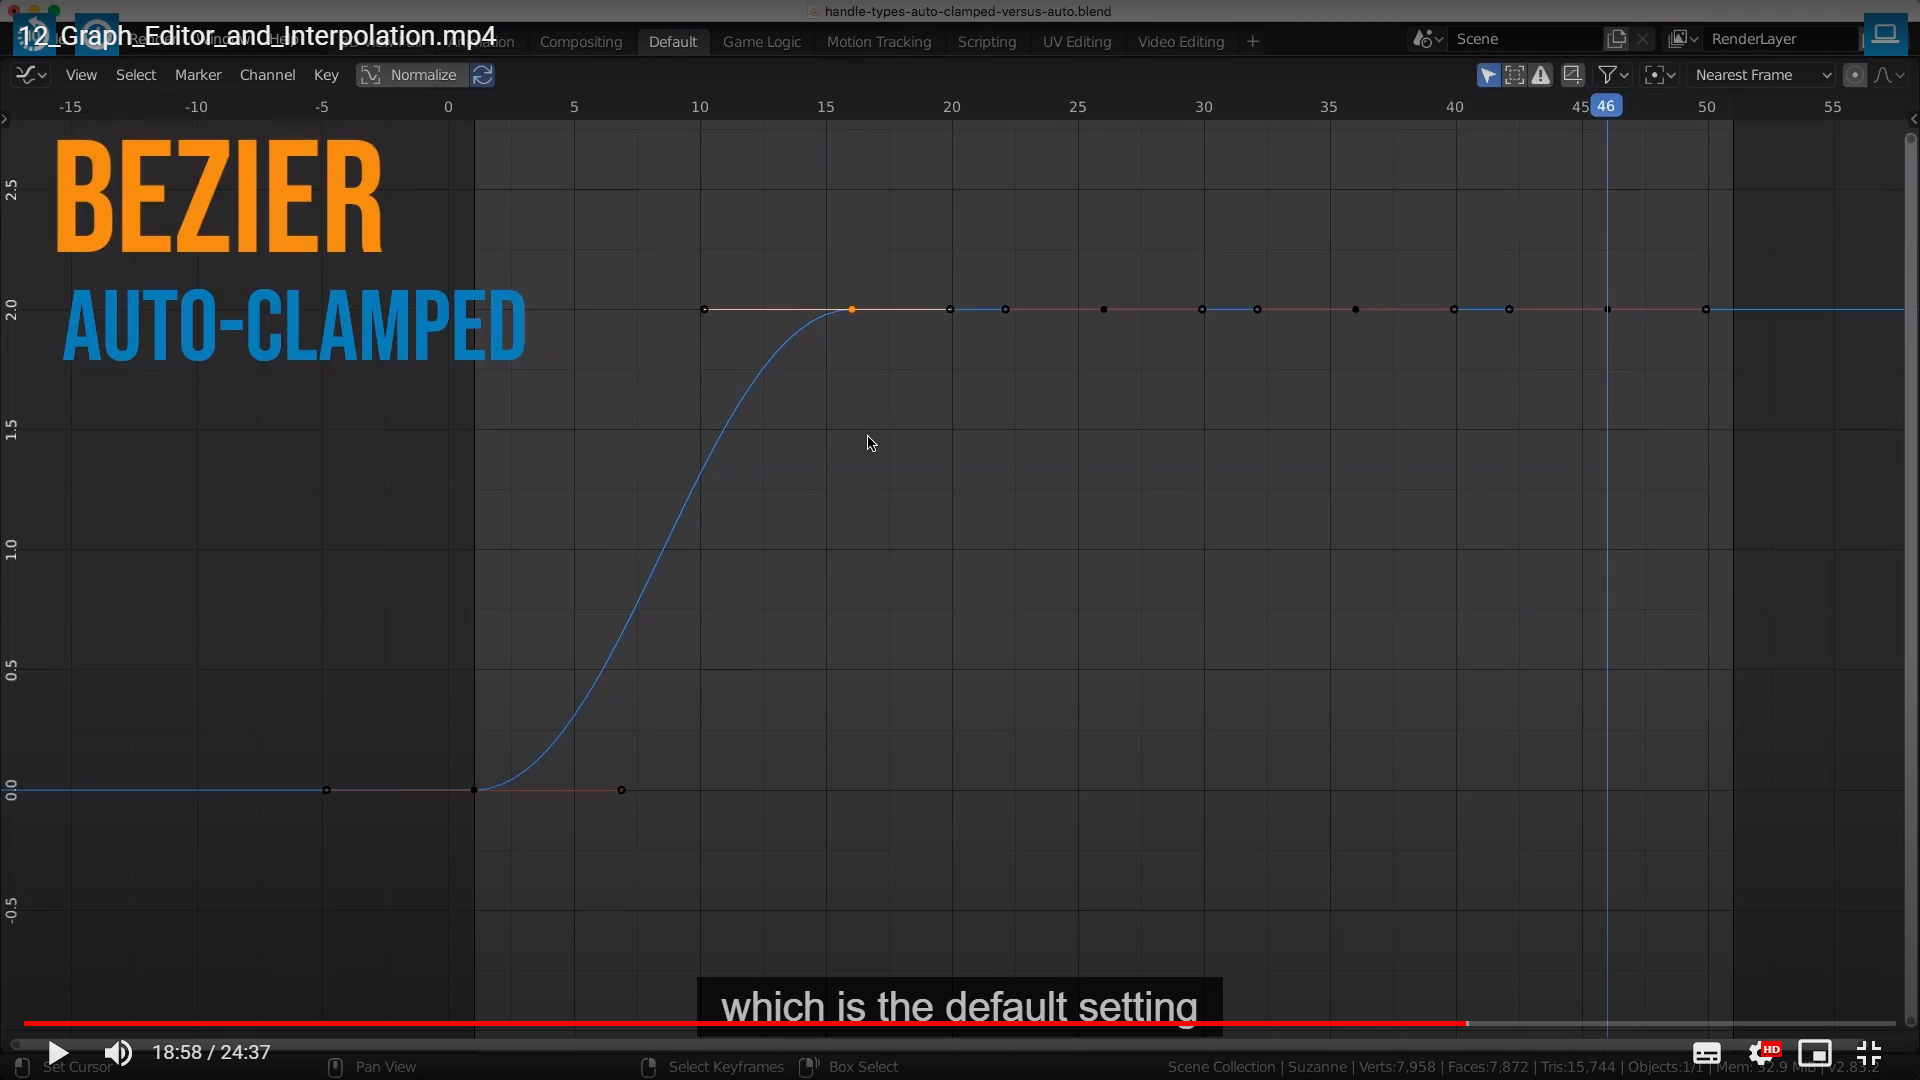This screenshot has height=1080, width=1920.
Task: Click the create ghost curves icon
Action: coord(1572,75)
